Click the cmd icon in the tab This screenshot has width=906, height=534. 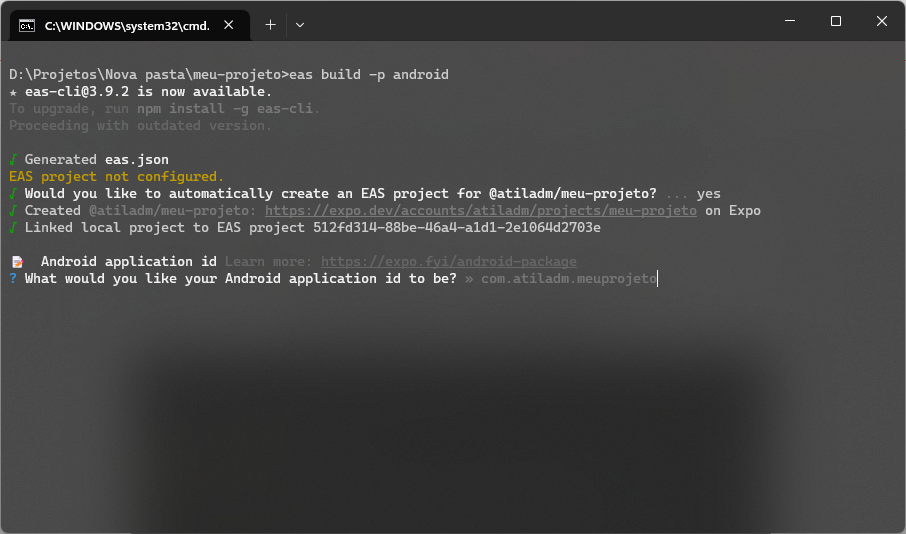[27, 25]
